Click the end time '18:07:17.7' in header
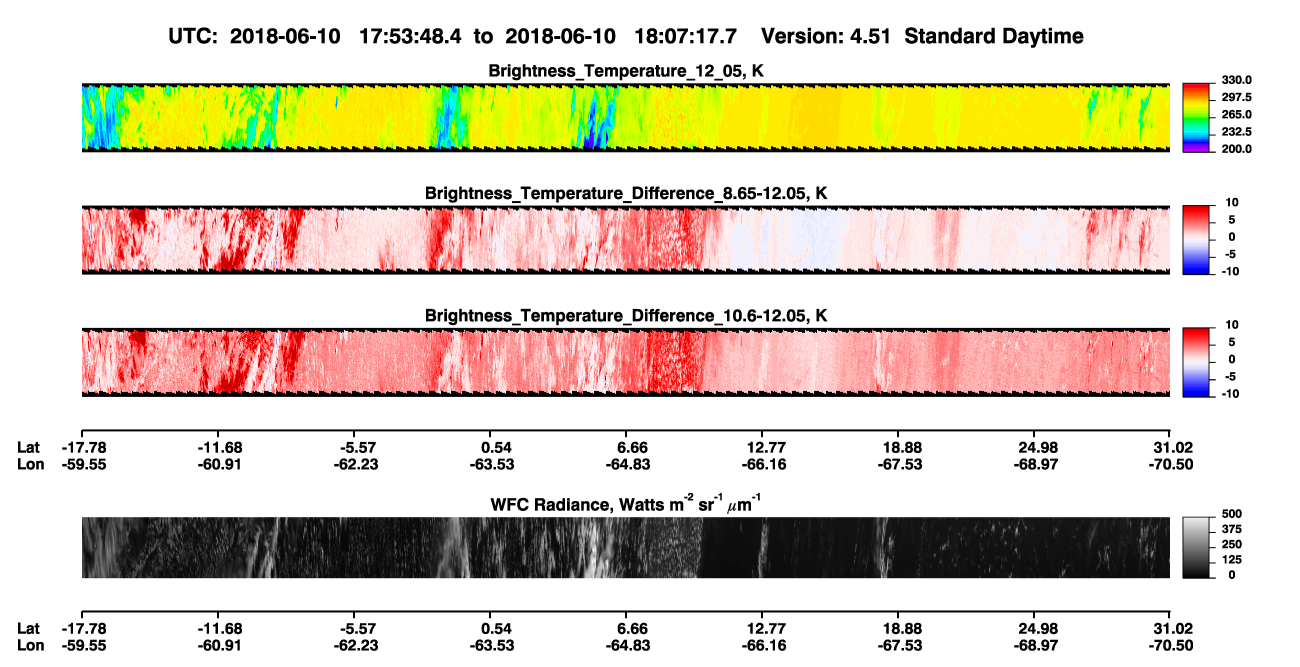 pos(687,37)
